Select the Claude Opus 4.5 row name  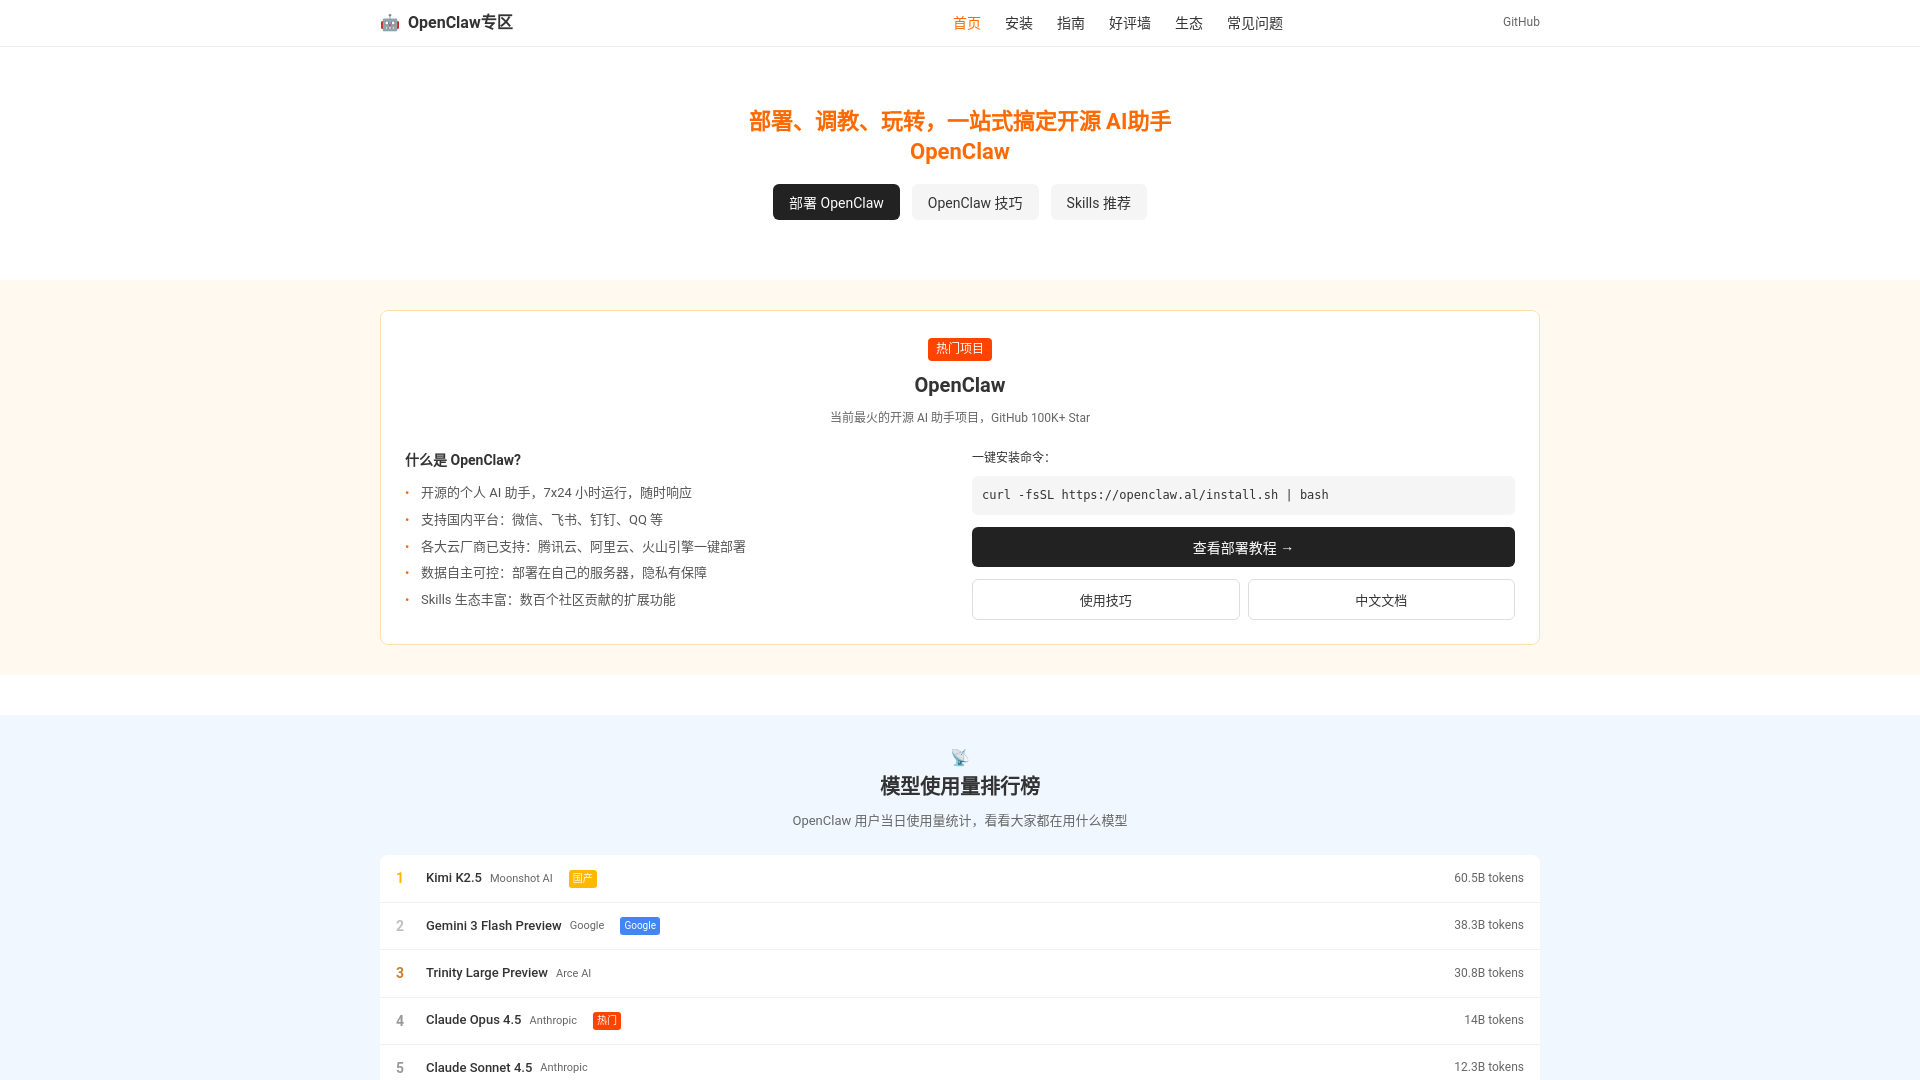pos(474,1020)
